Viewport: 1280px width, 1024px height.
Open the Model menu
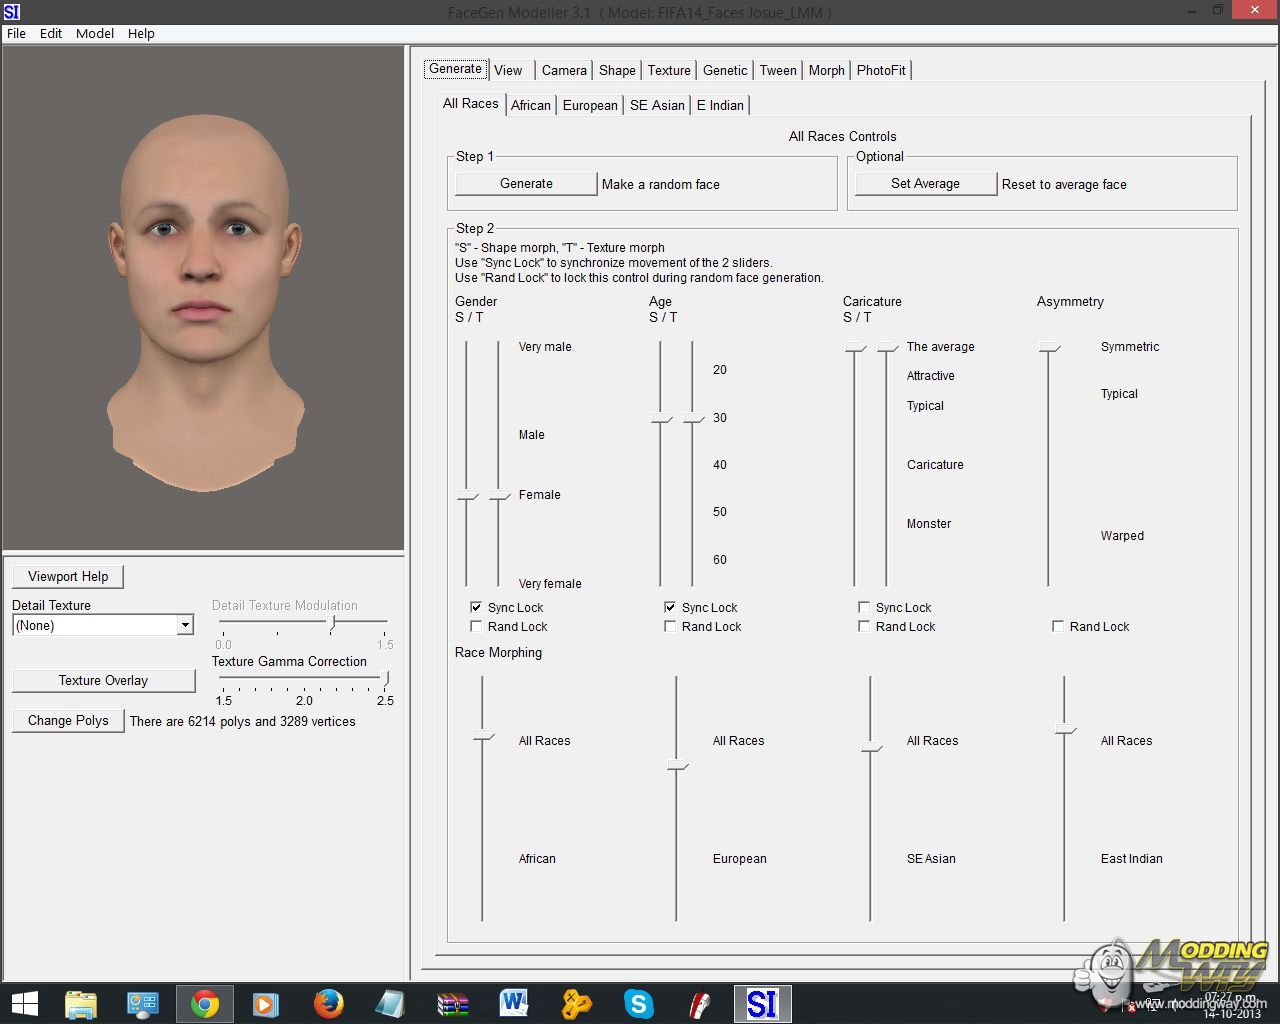click(x=95, y=33)
